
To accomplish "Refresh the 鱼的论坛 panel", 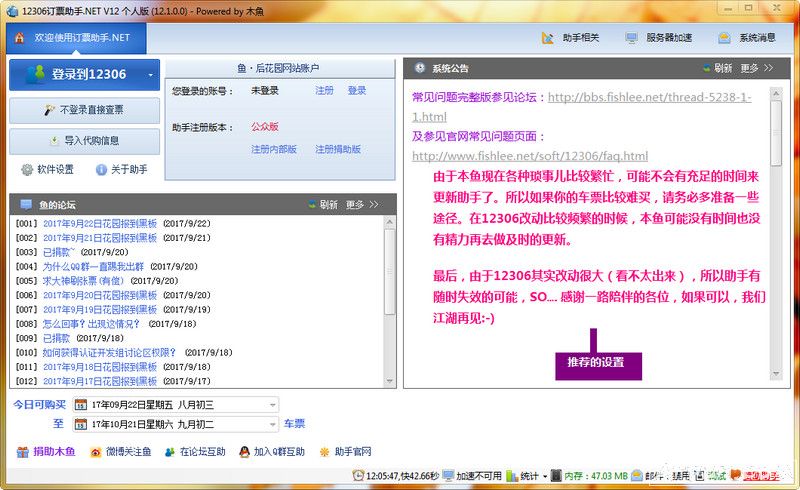I will (323, 205).
